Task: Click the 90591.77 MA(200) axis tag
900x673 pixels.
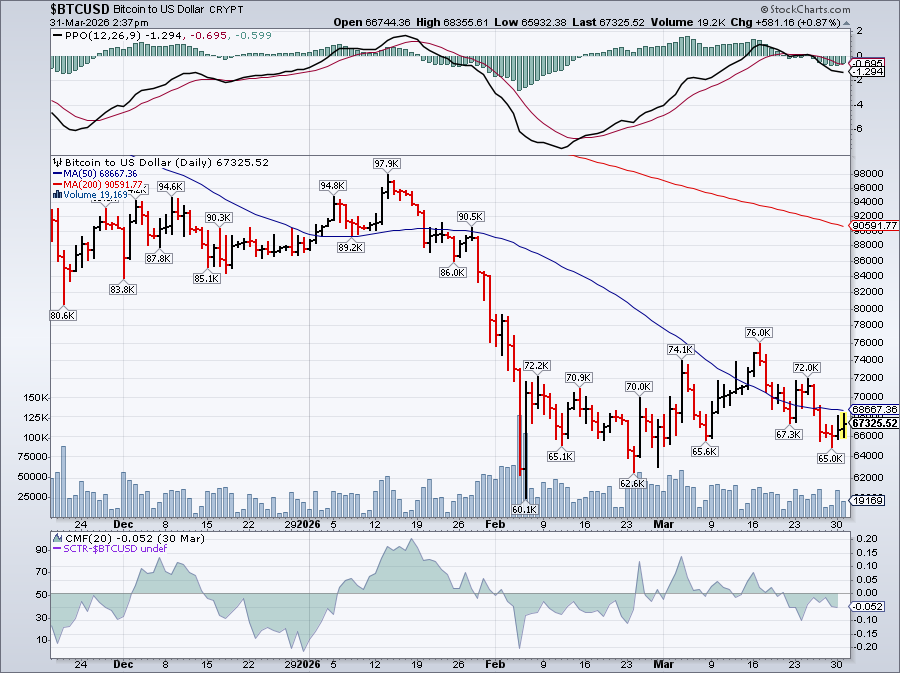Action: coord(874,226)
